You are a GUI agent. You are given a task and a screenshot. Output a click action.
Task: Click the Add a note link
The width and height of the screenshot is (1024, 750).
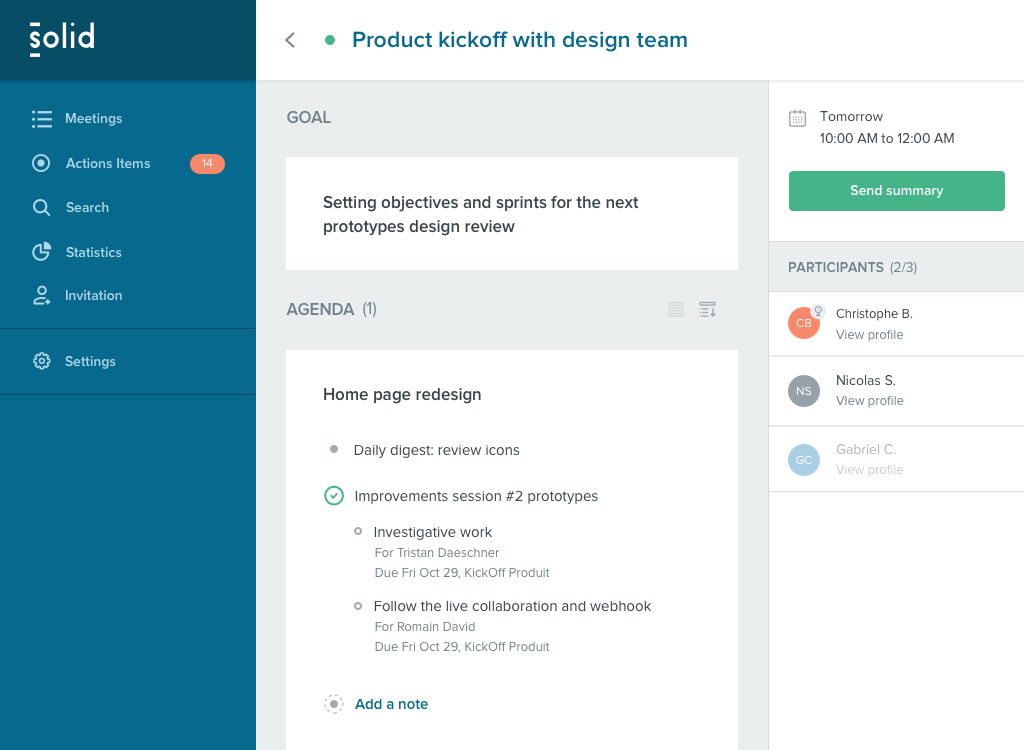[391, 704]
